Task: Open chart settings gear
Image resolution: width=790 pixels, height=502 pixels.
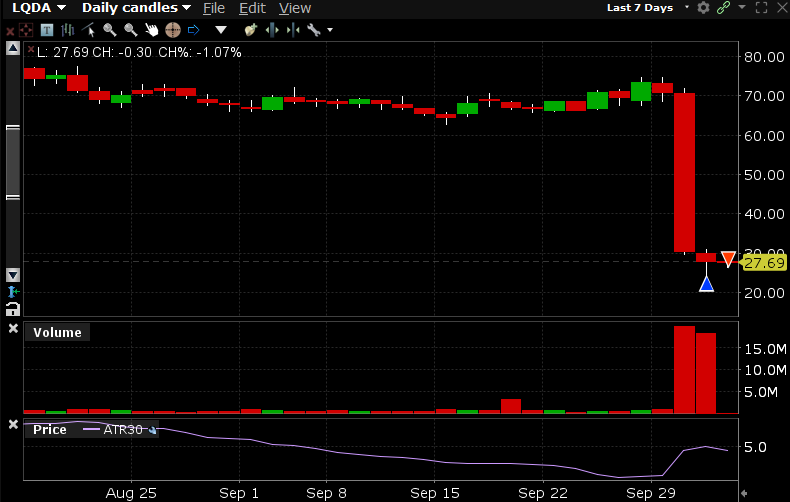Action: pos(703,8)
